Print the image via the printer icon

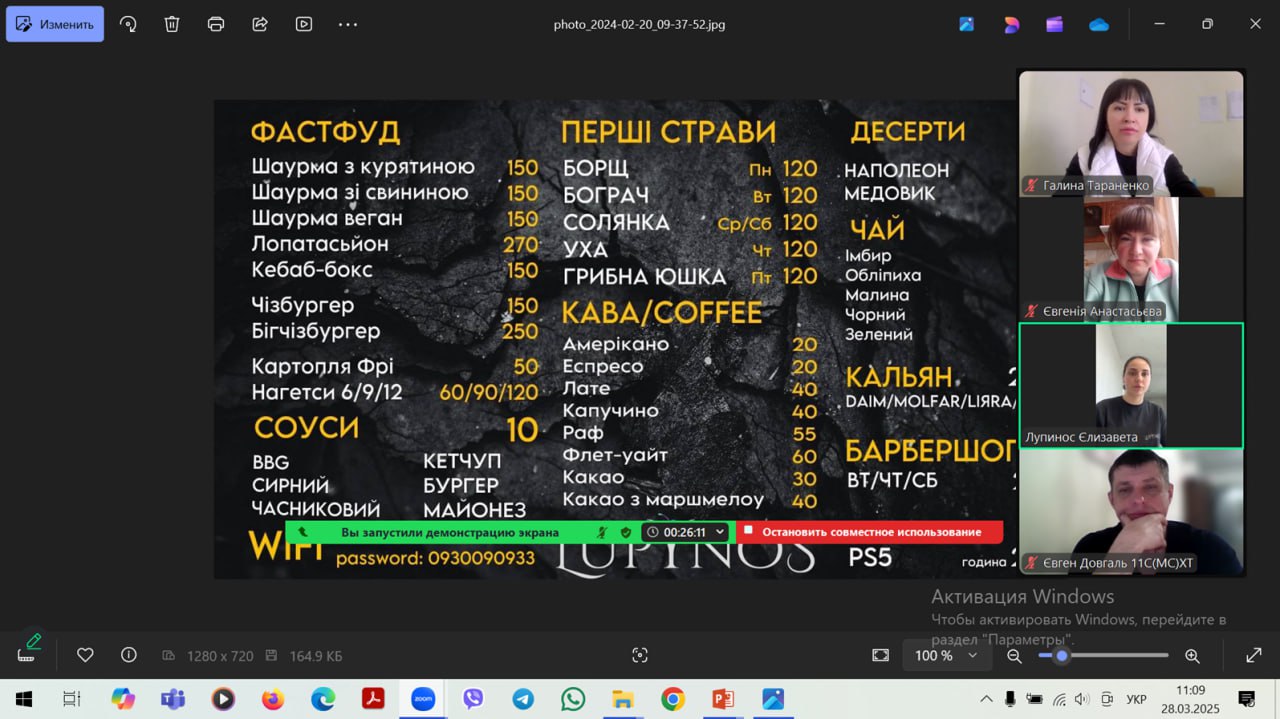(216, 24)
